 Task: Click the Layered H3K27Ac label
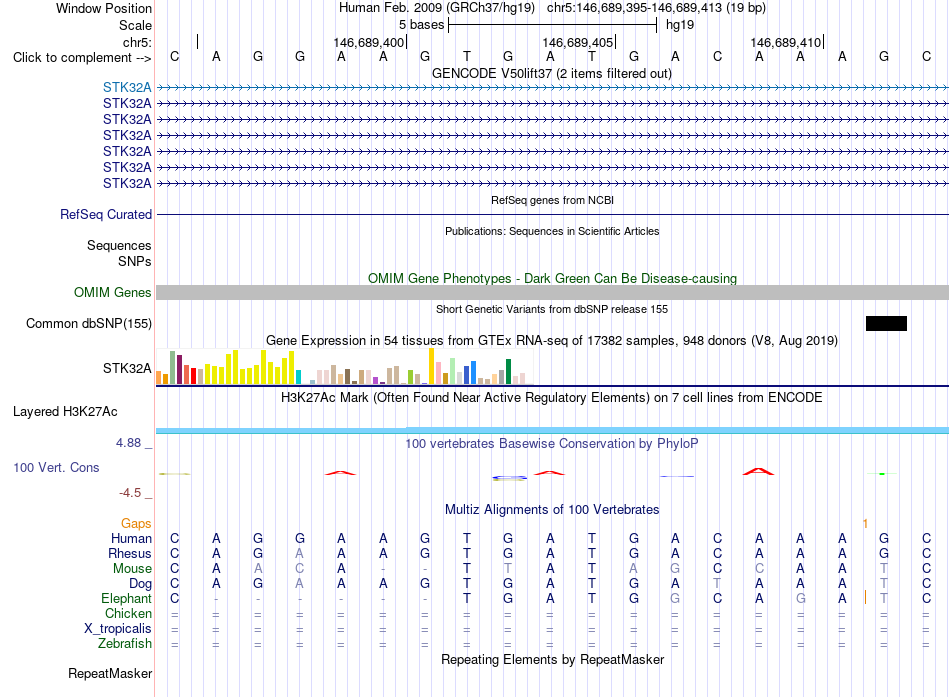click(x=65, y=412)
